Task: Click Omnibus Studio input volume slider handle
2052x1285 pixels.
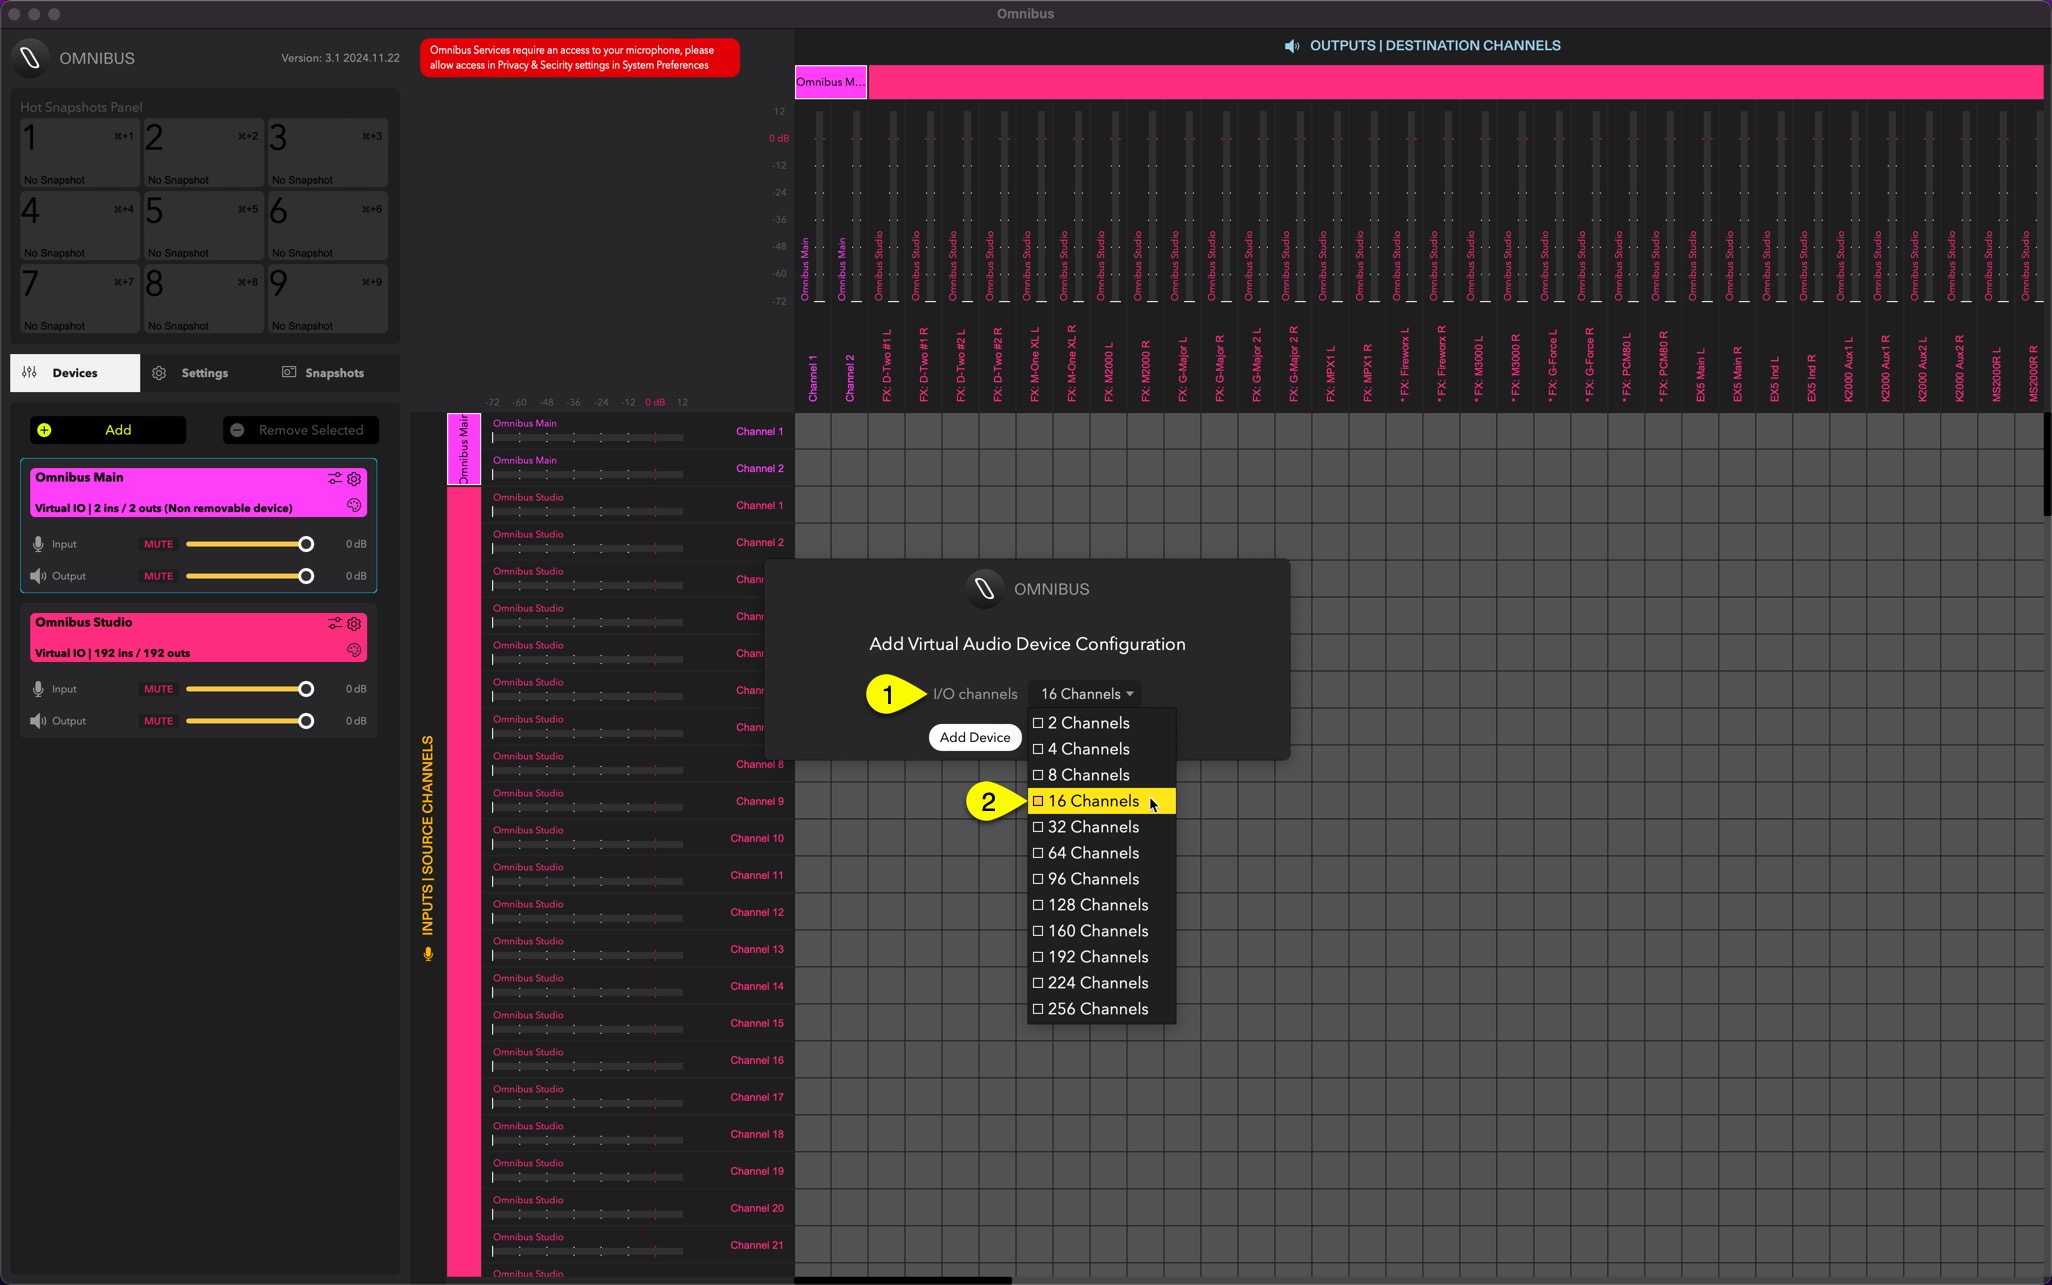Action: (306, 689)
